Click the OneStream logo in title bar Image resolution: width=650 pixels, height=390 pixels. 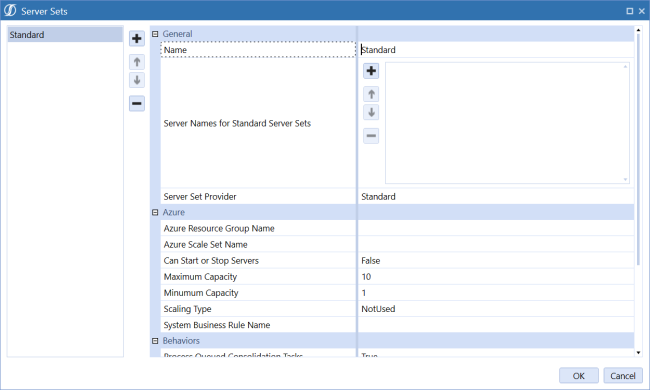tap(10, 10)
